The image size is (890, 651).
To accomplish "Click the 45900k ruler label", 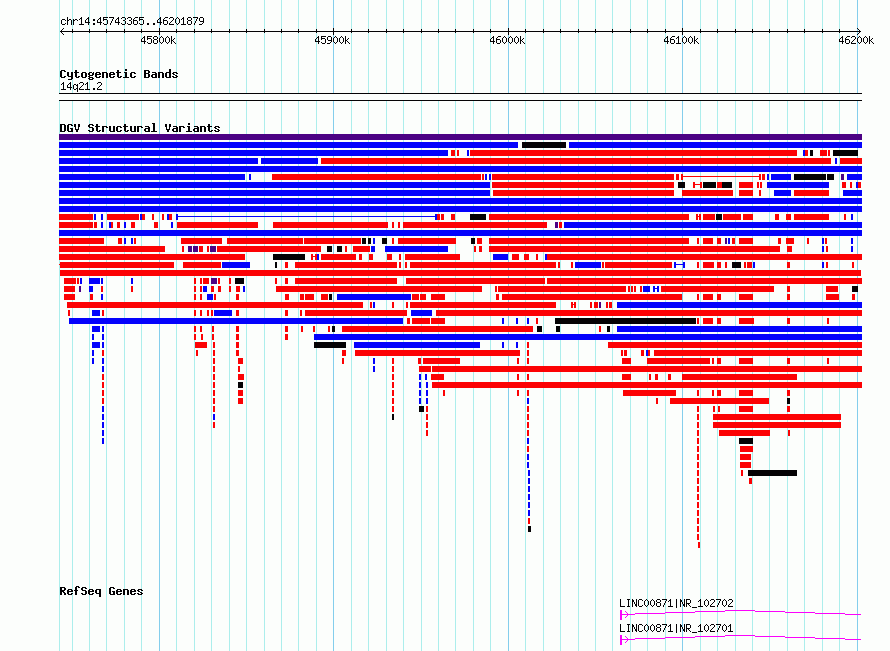I will point(332,40).
